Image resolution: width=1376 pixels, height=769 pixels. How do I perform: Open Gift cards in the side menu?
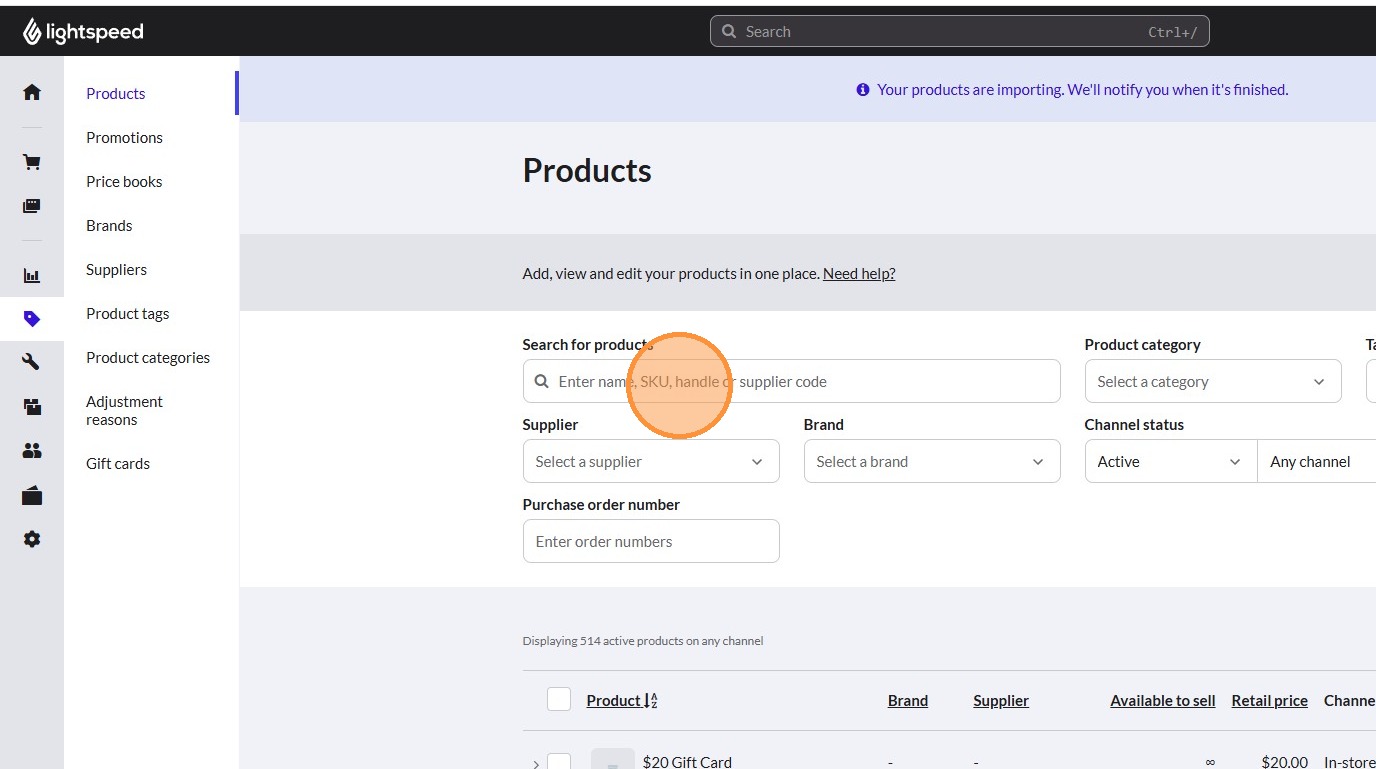pyautogui.click(x=118, y=464)
